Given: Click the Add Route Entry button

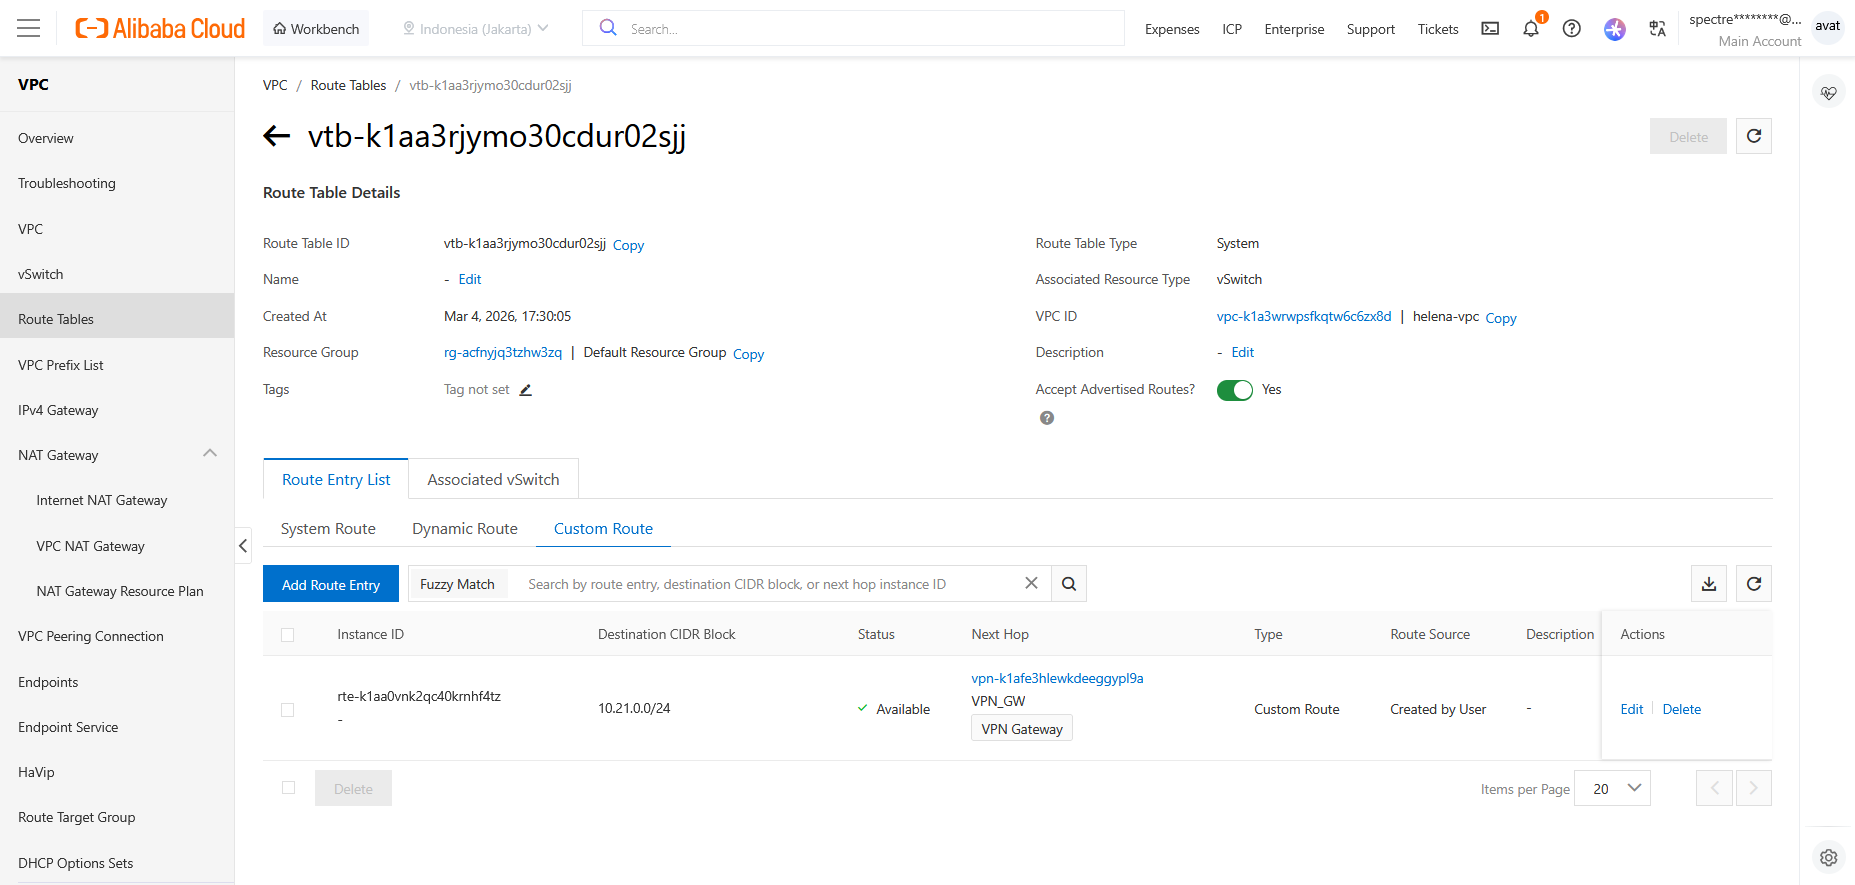Looking at the screenshot, I should 331,585.
